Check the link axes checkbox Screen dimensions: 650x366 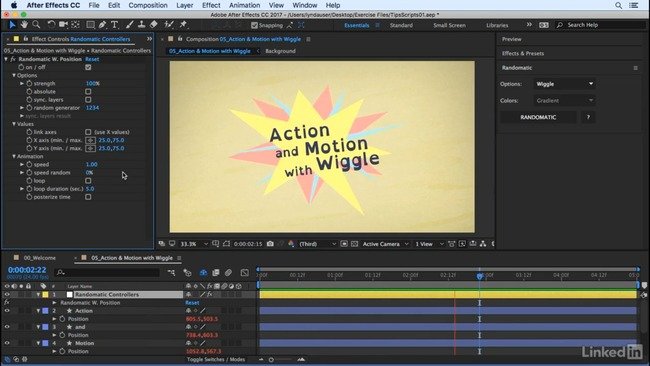88,132
